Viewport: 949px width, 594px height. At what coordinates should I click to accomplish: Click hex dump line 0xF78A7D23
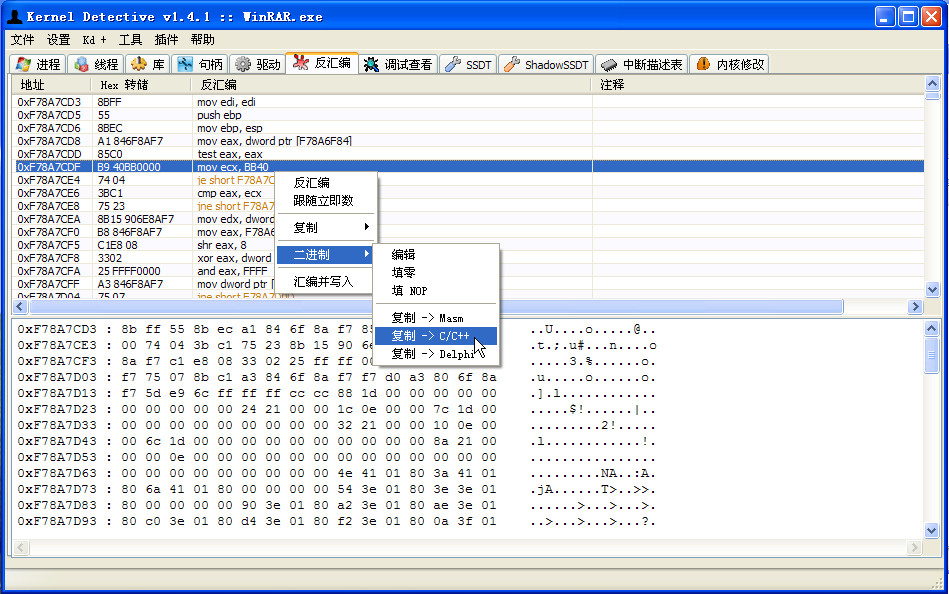(x=337, y=409)
